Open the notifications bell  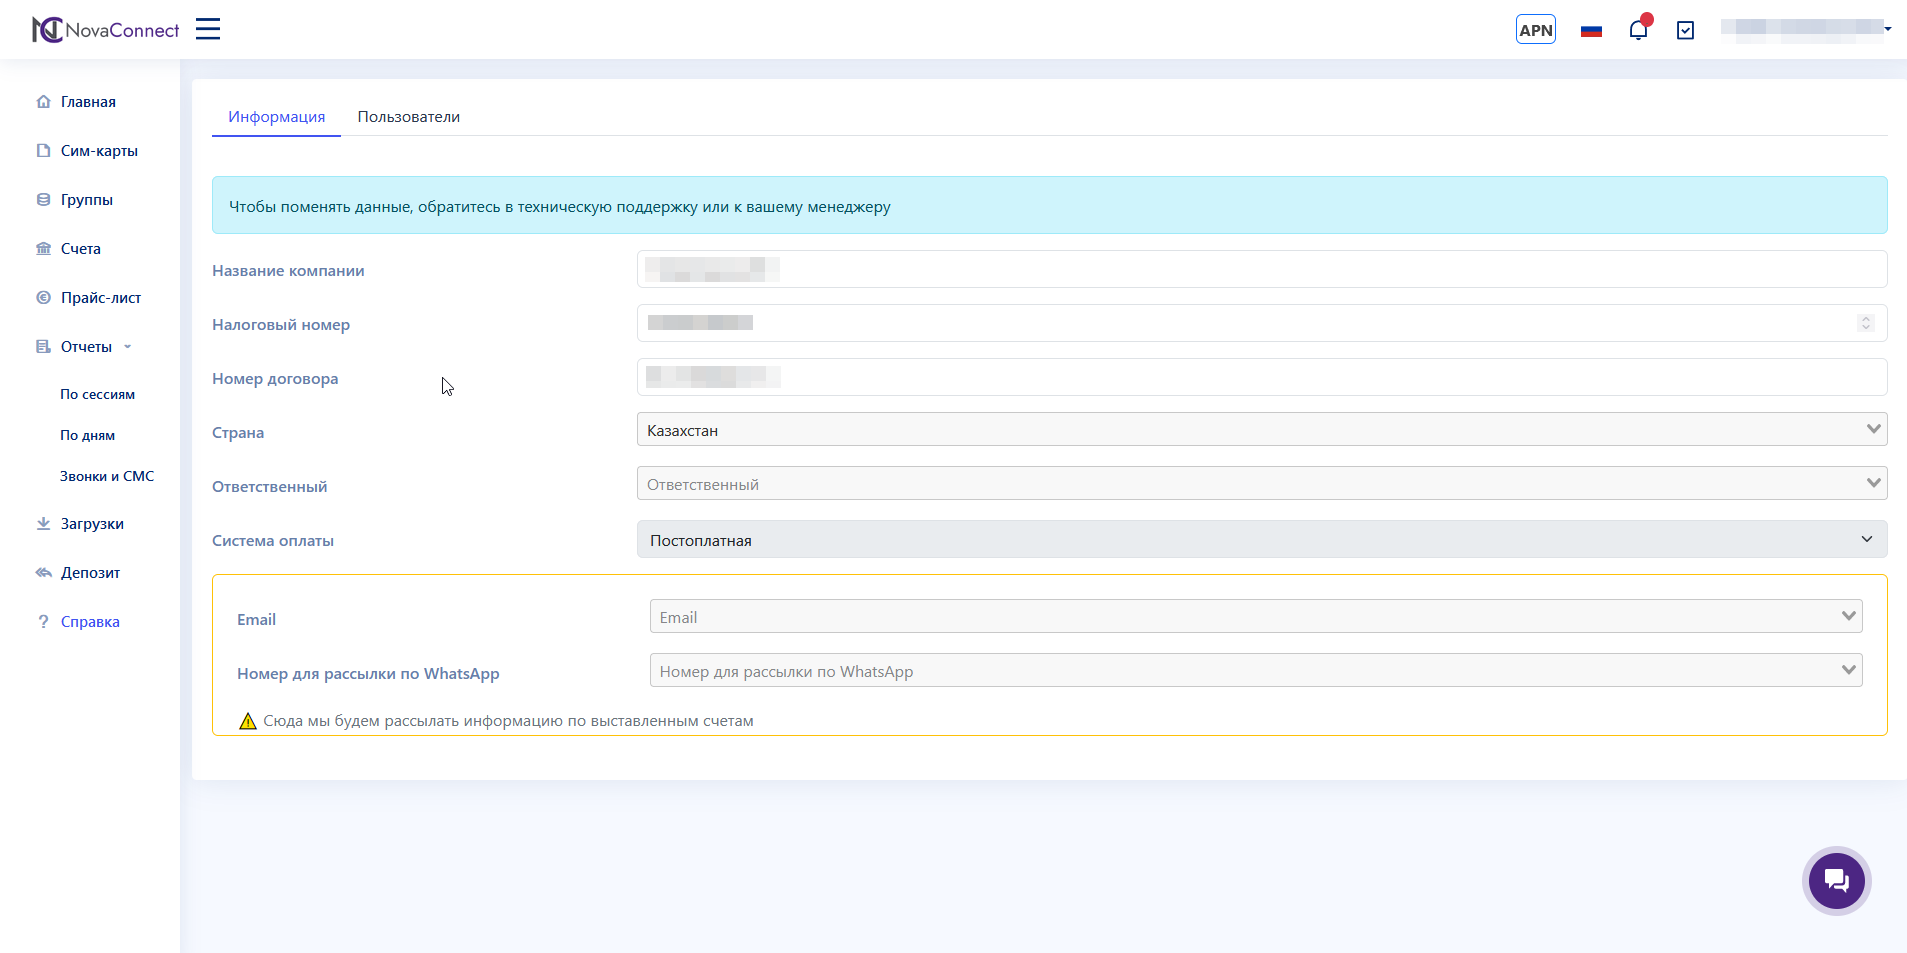1638,30
